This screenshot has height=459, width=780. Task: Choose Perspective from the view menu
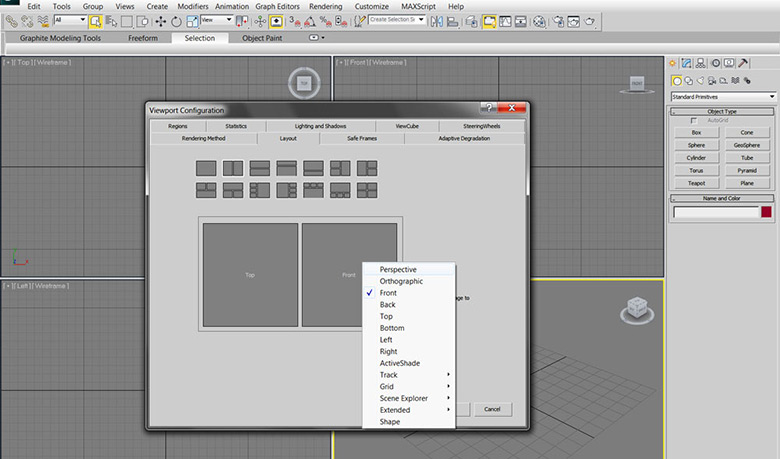[x=398, y=270]
